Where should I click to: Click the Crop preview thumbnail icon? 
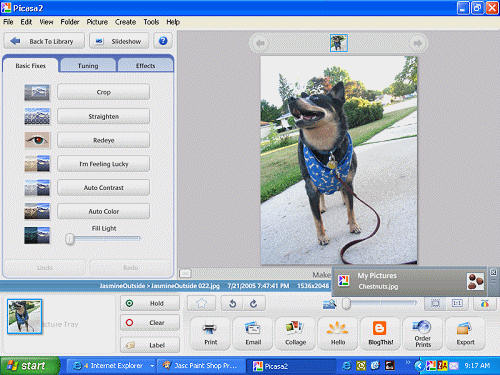click(37, 92)
